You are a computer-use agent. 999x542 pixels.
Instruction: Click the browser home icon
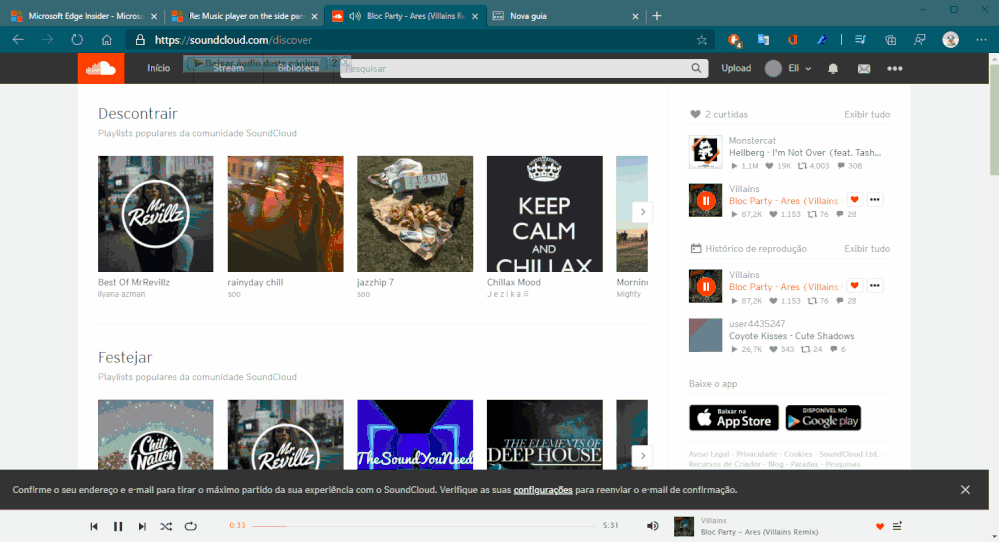(x=106, y=40)
